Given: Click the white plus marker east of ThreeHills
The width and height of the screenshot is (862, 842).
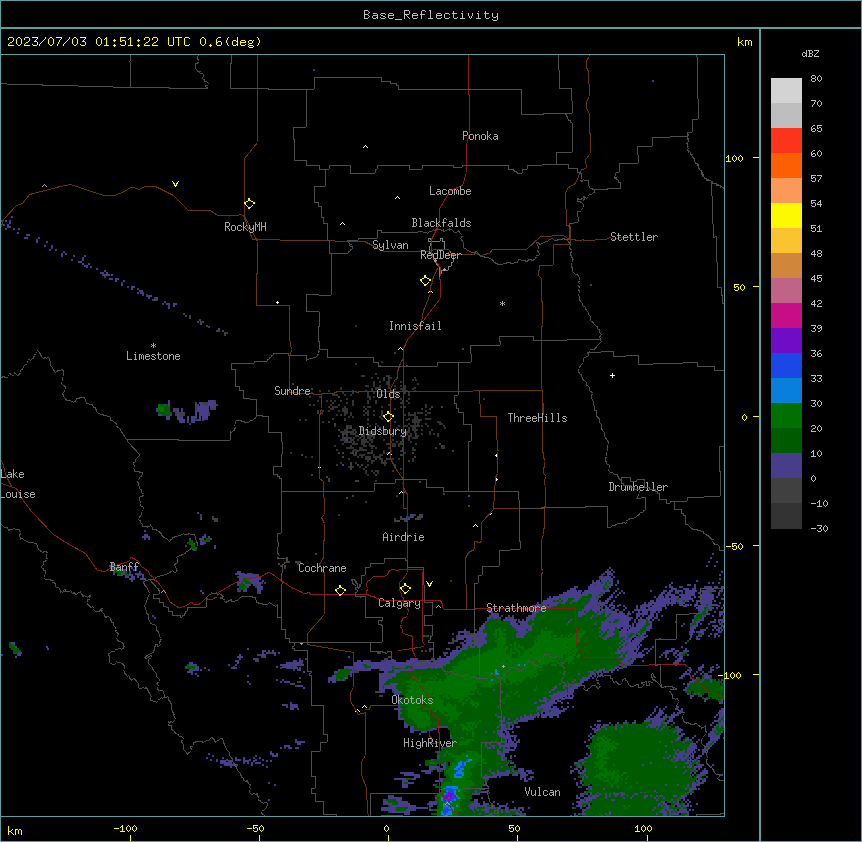Looking at the screenshot, I should (612, 375).
